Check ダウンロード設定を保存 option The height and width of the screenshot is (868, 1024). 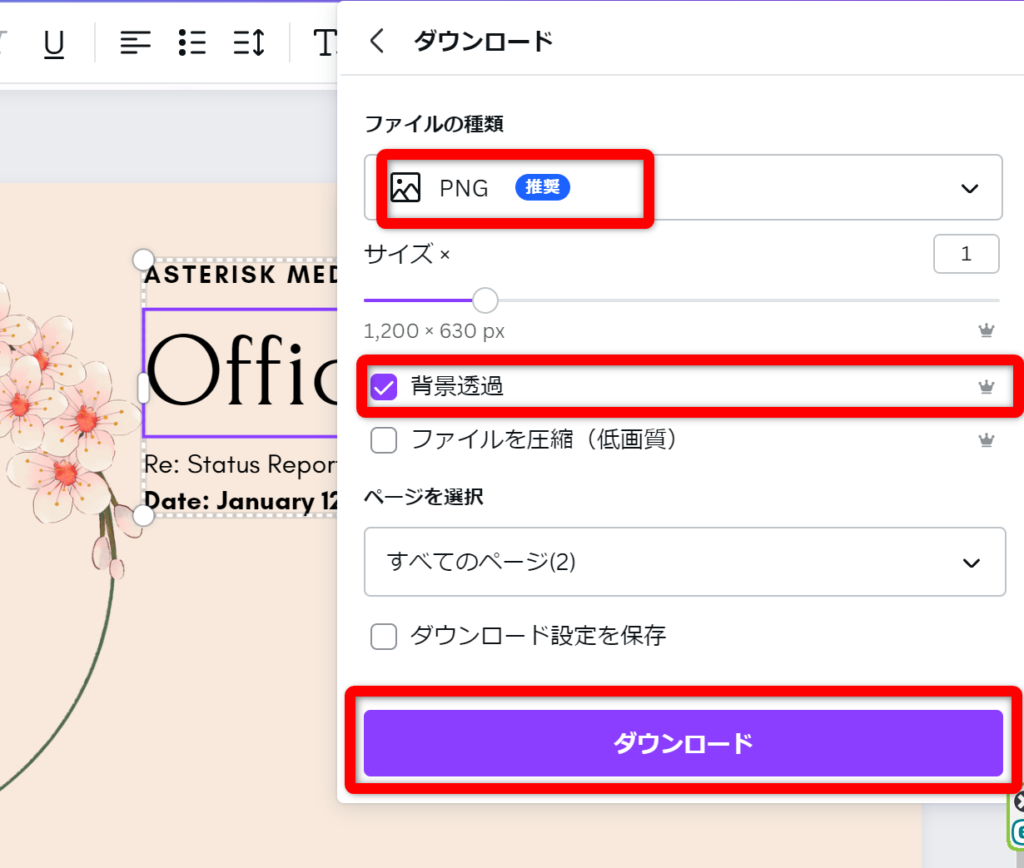383,636
